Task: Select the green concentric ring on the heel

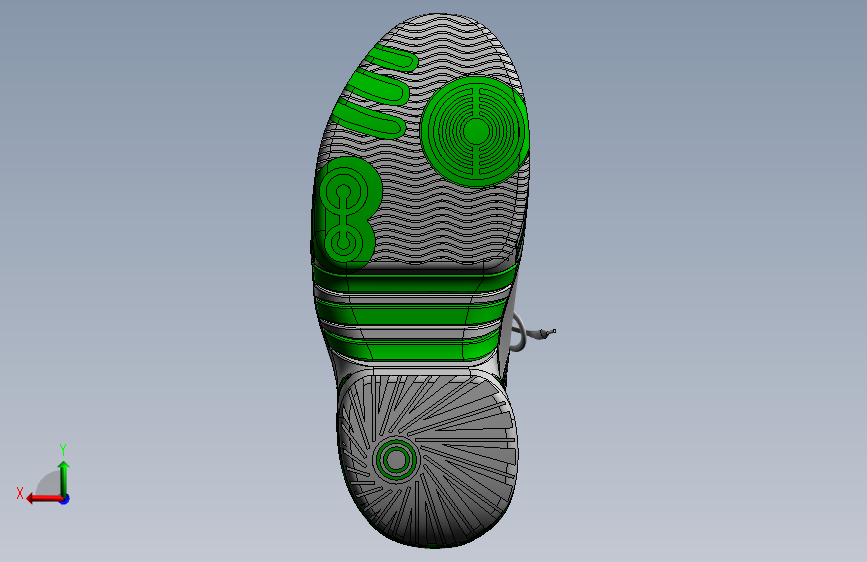Action: click(396, 460)
